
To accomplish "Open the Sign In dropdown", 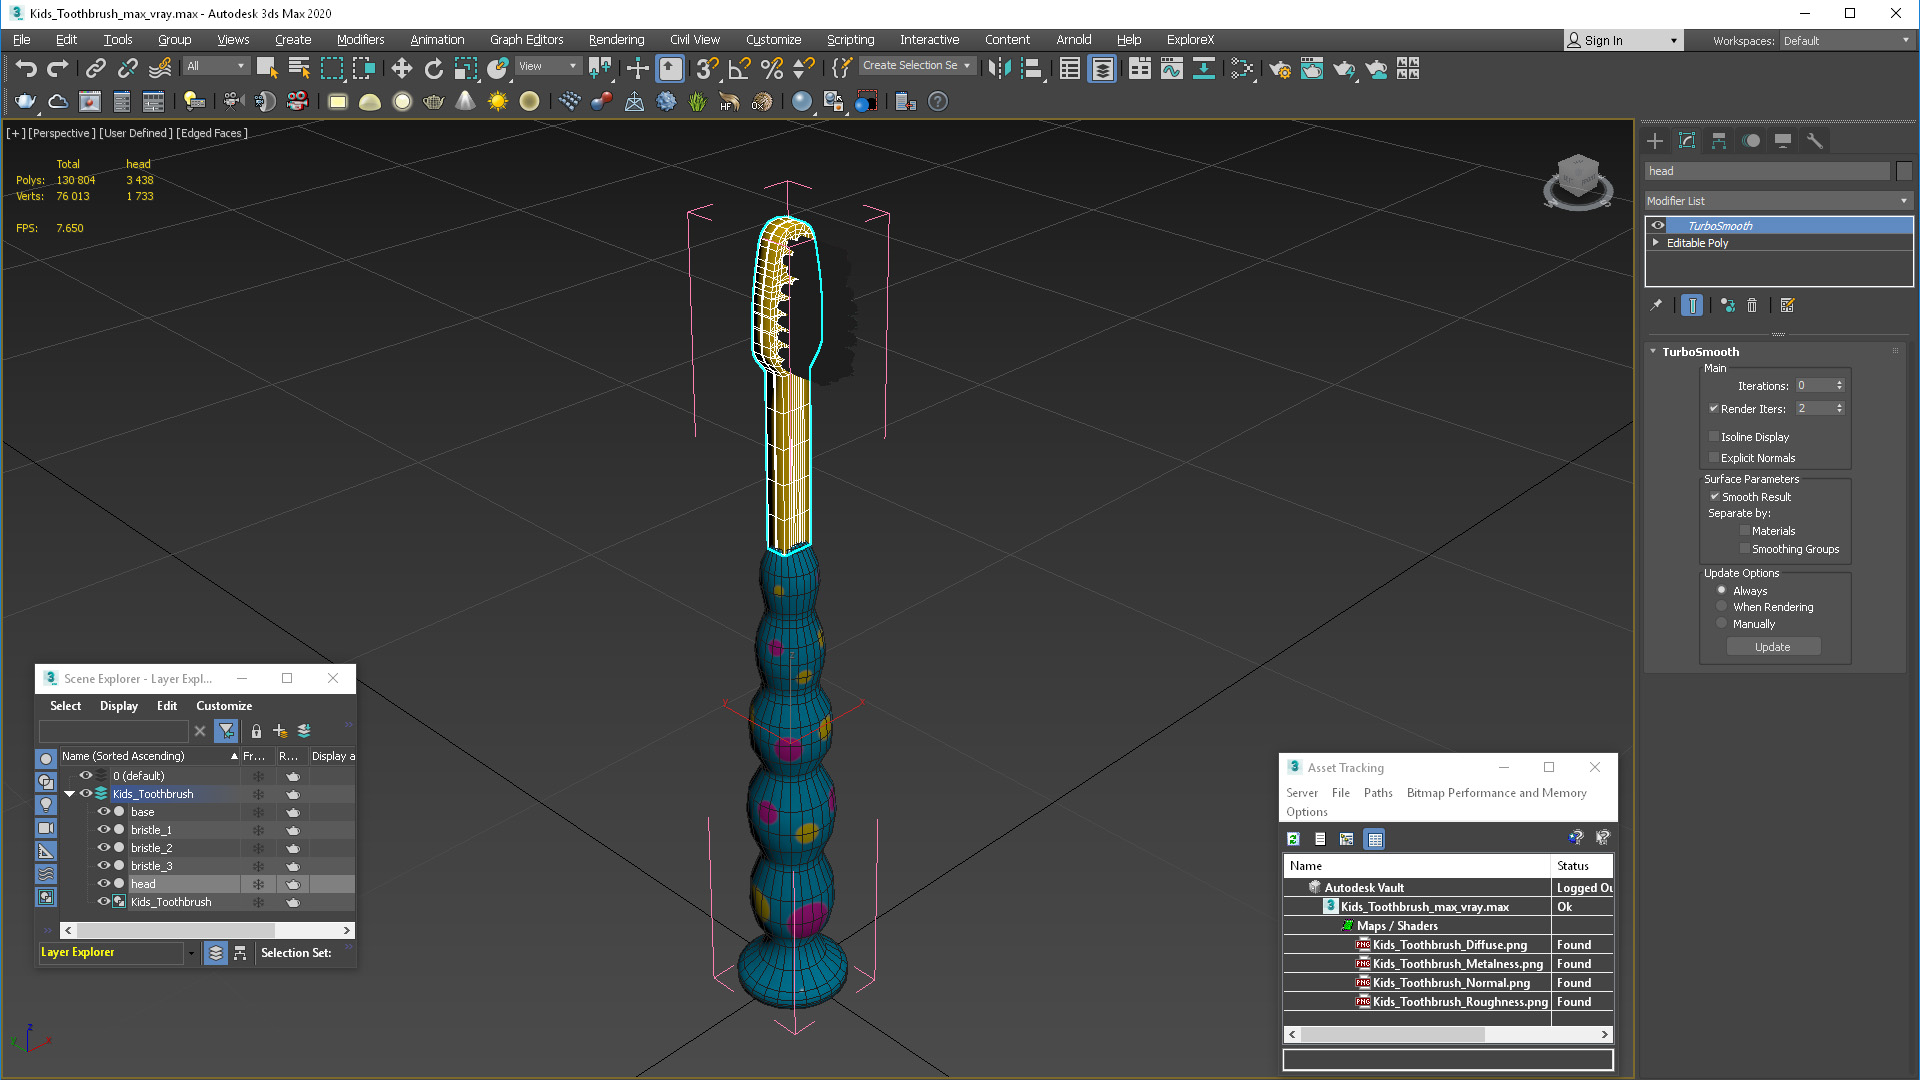I will click(x=1674, y=41).
